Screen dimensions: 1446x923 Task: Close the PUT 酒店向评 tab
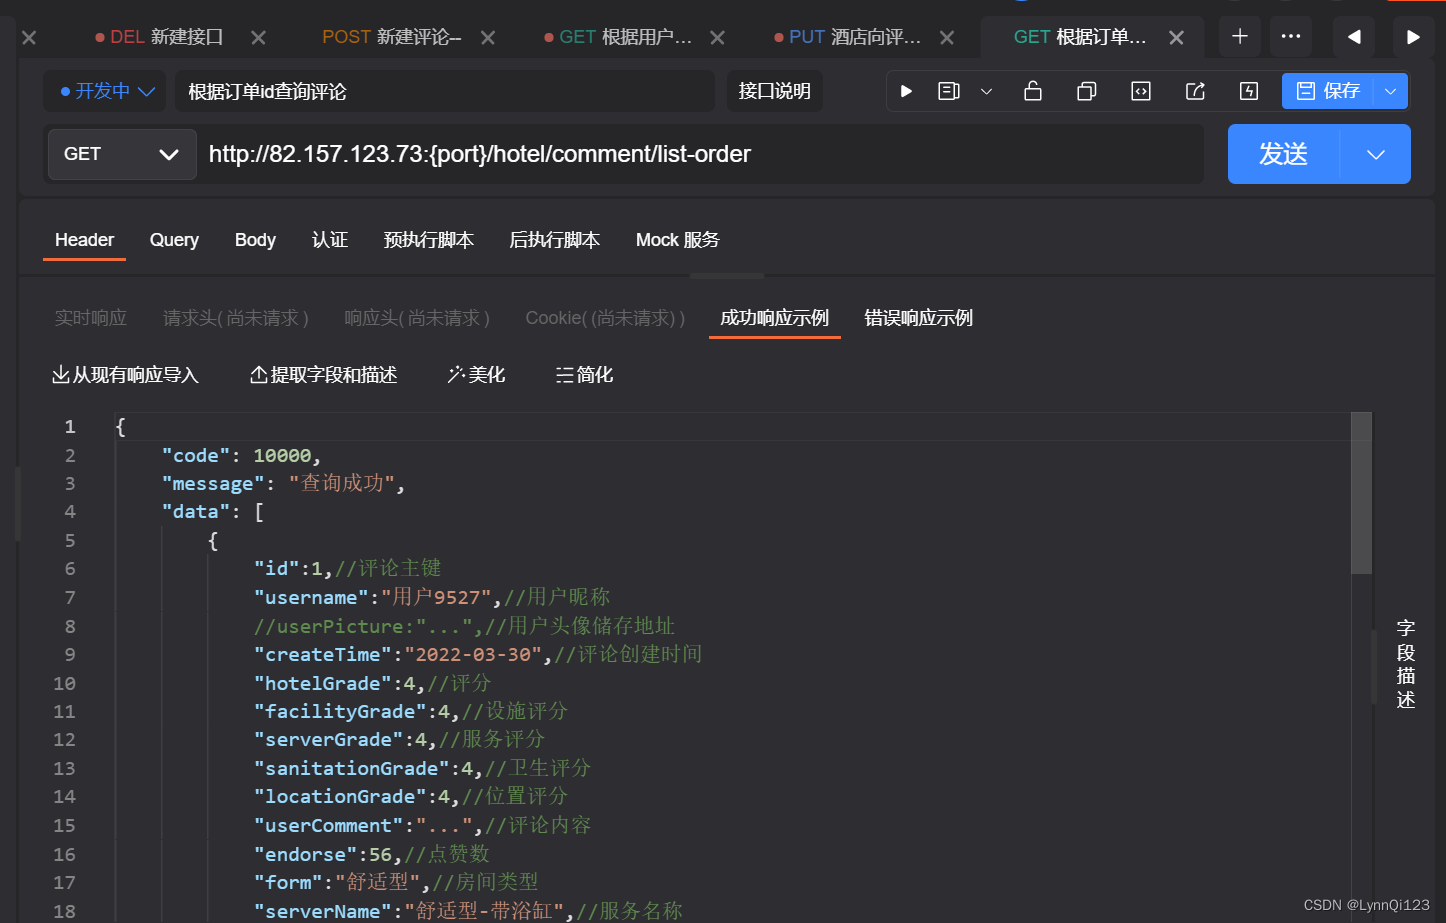pos(947,37)
